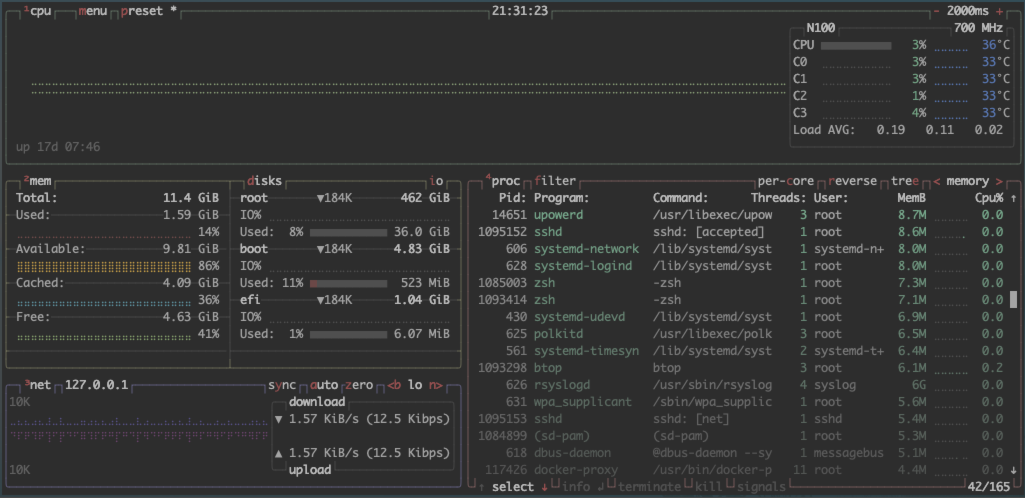Click the root disk used bar
This screenshot has width=1025, height=498.
[x=348, y=232]
